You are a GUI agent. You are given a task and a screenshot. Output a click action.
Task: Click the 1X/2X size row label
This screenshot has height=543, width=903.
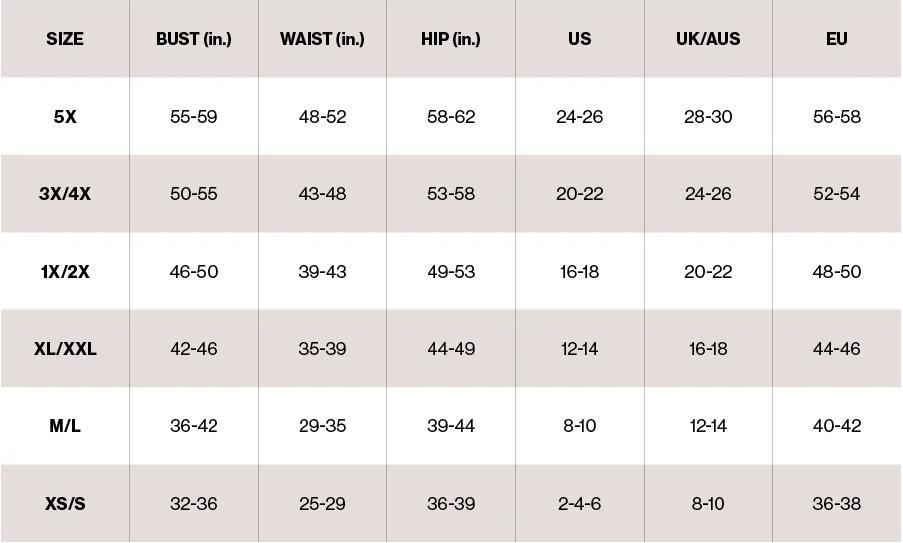65,271
